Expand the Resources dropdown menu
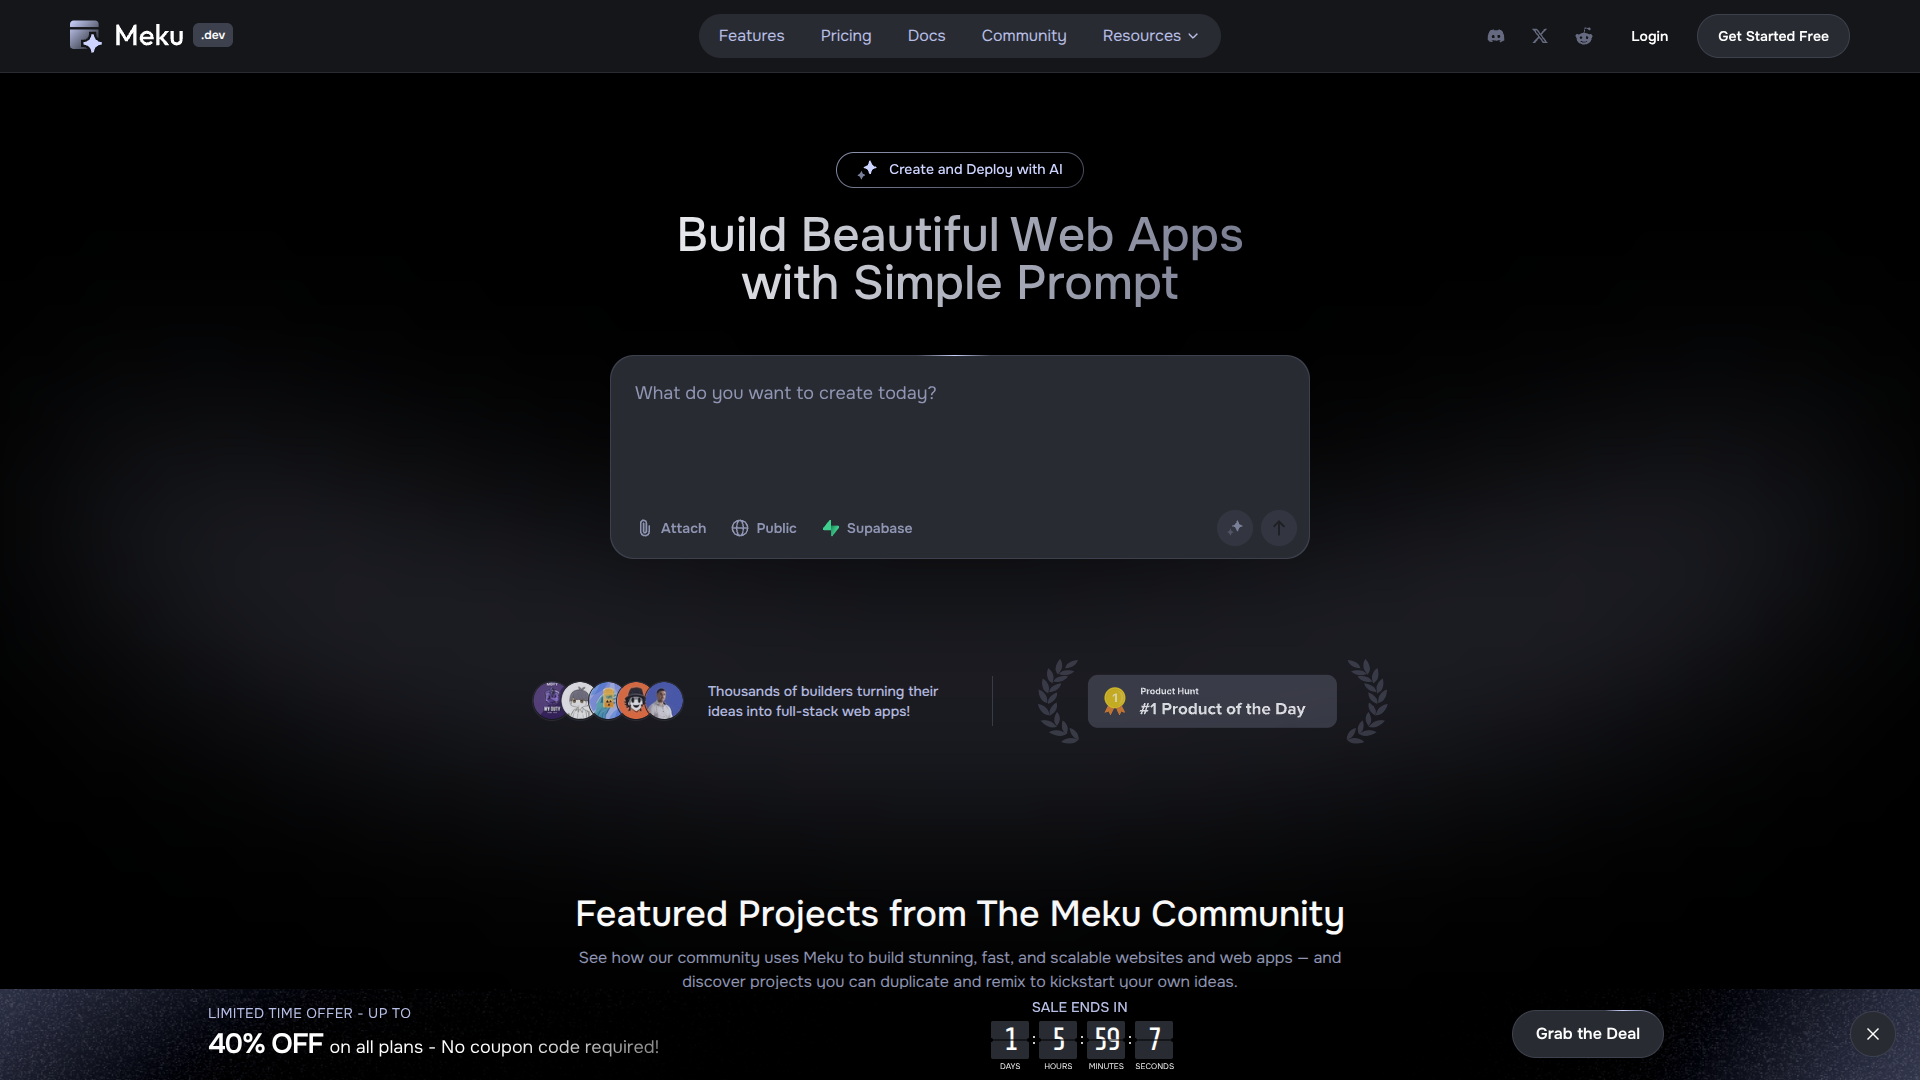The height and width of the screenshot is (1080, 1920). 1150,36
